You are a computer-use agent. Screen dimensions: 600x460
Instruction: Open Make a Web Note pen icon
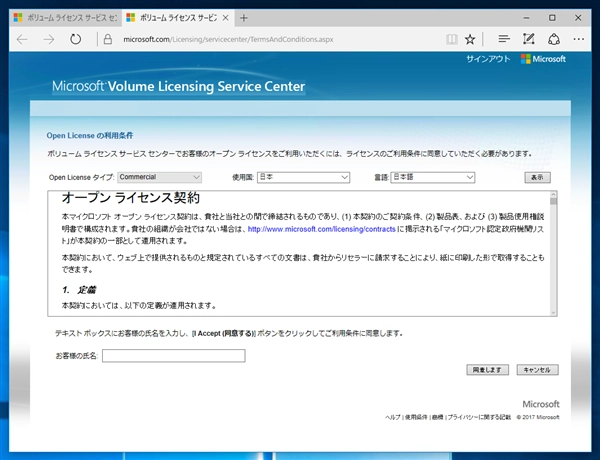click(x=529, y=39)
